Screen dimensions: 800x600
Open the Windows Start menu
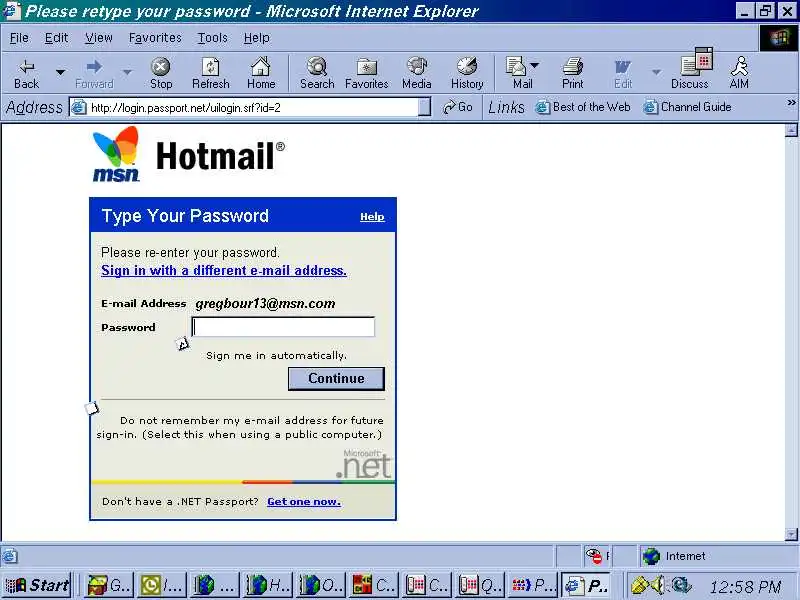(37, 585)
